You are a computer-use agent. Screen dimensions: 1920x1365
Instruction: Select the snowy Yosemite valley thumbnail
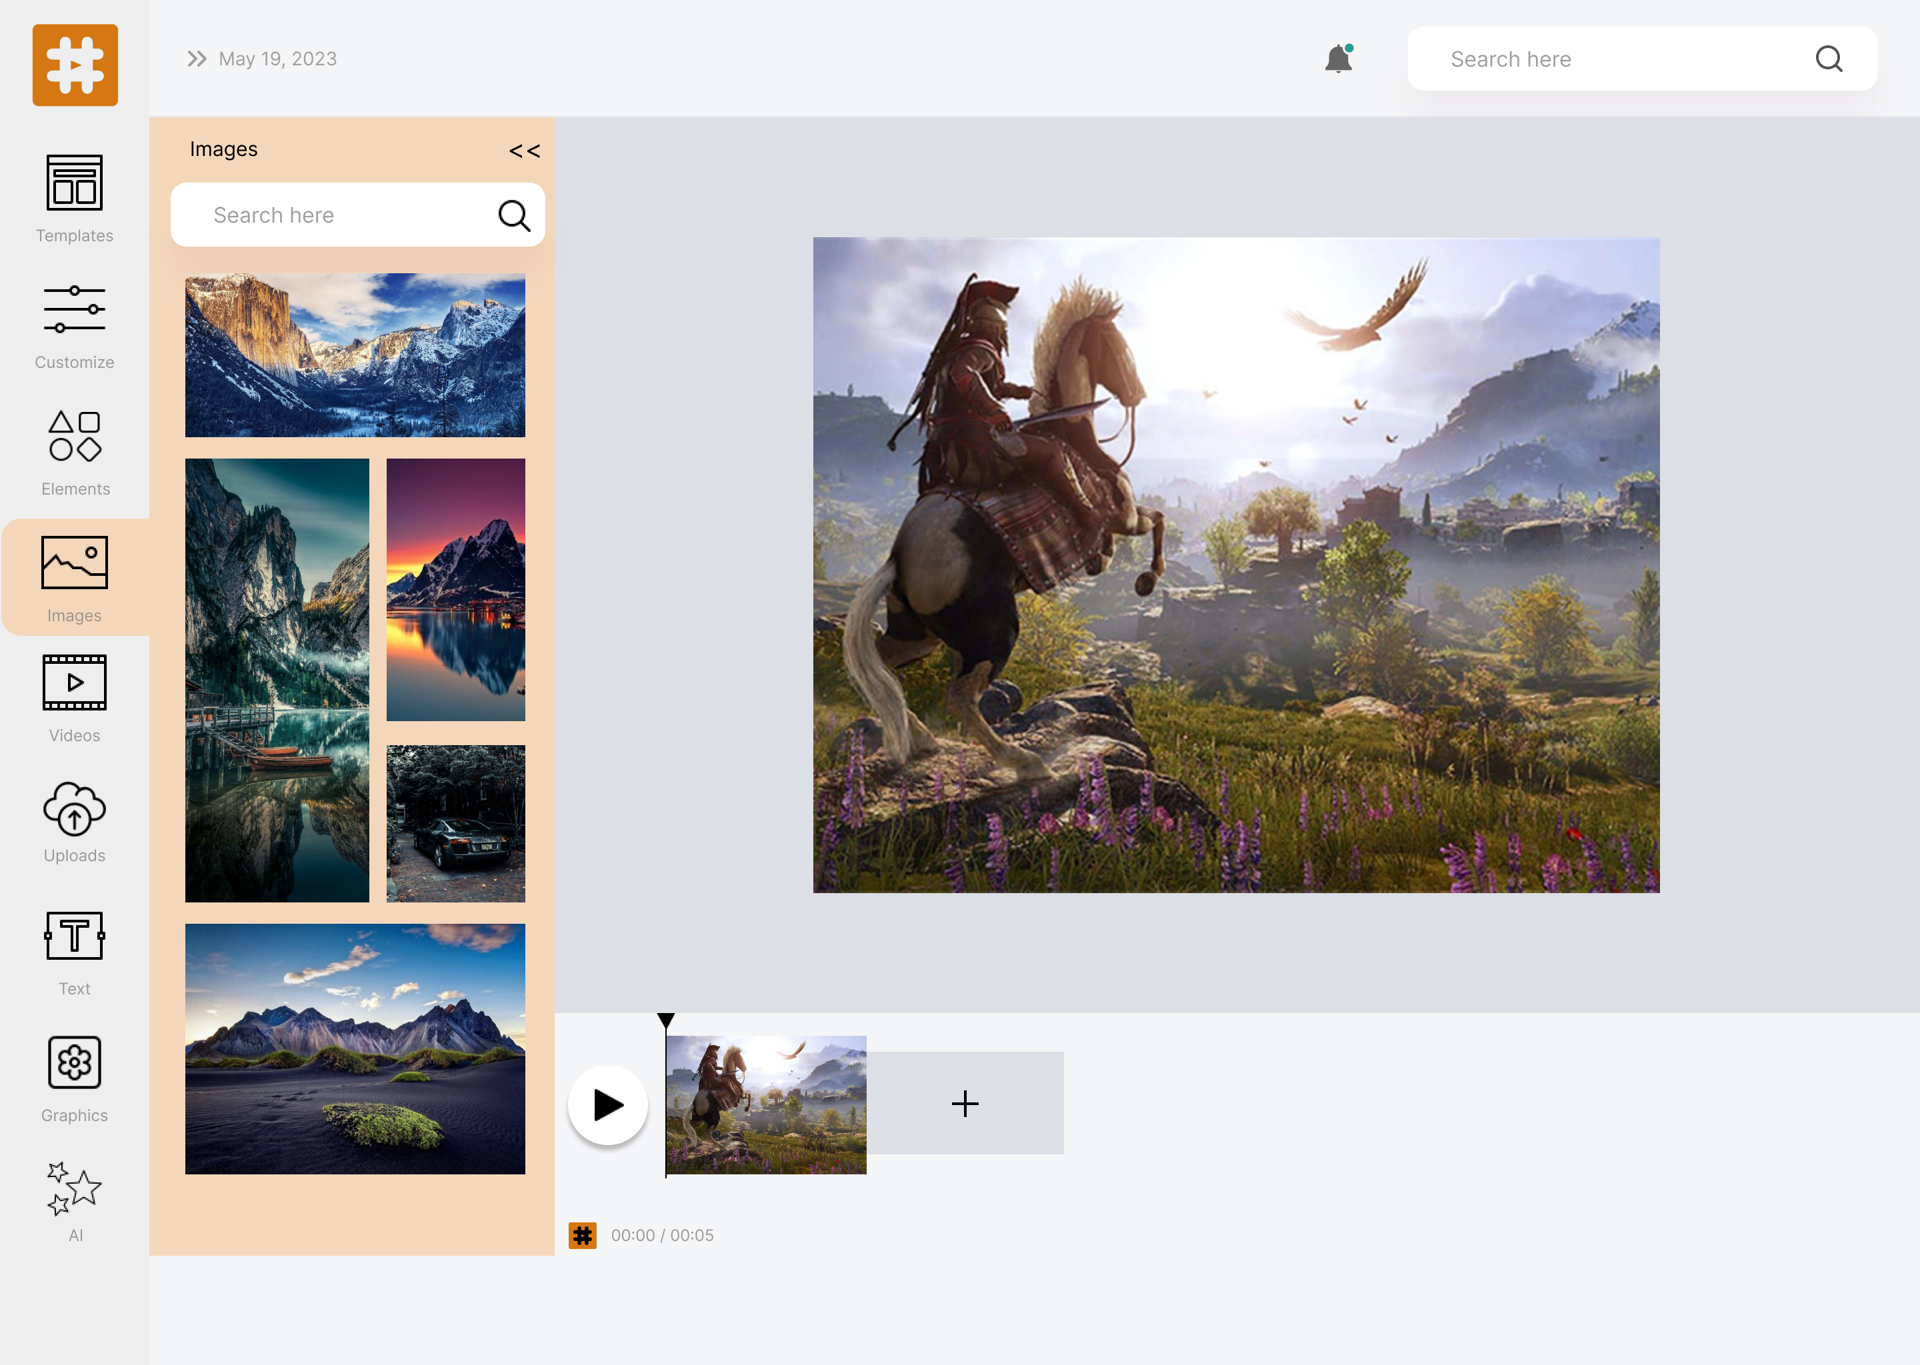pyautogui.click(x=355, y=355)
